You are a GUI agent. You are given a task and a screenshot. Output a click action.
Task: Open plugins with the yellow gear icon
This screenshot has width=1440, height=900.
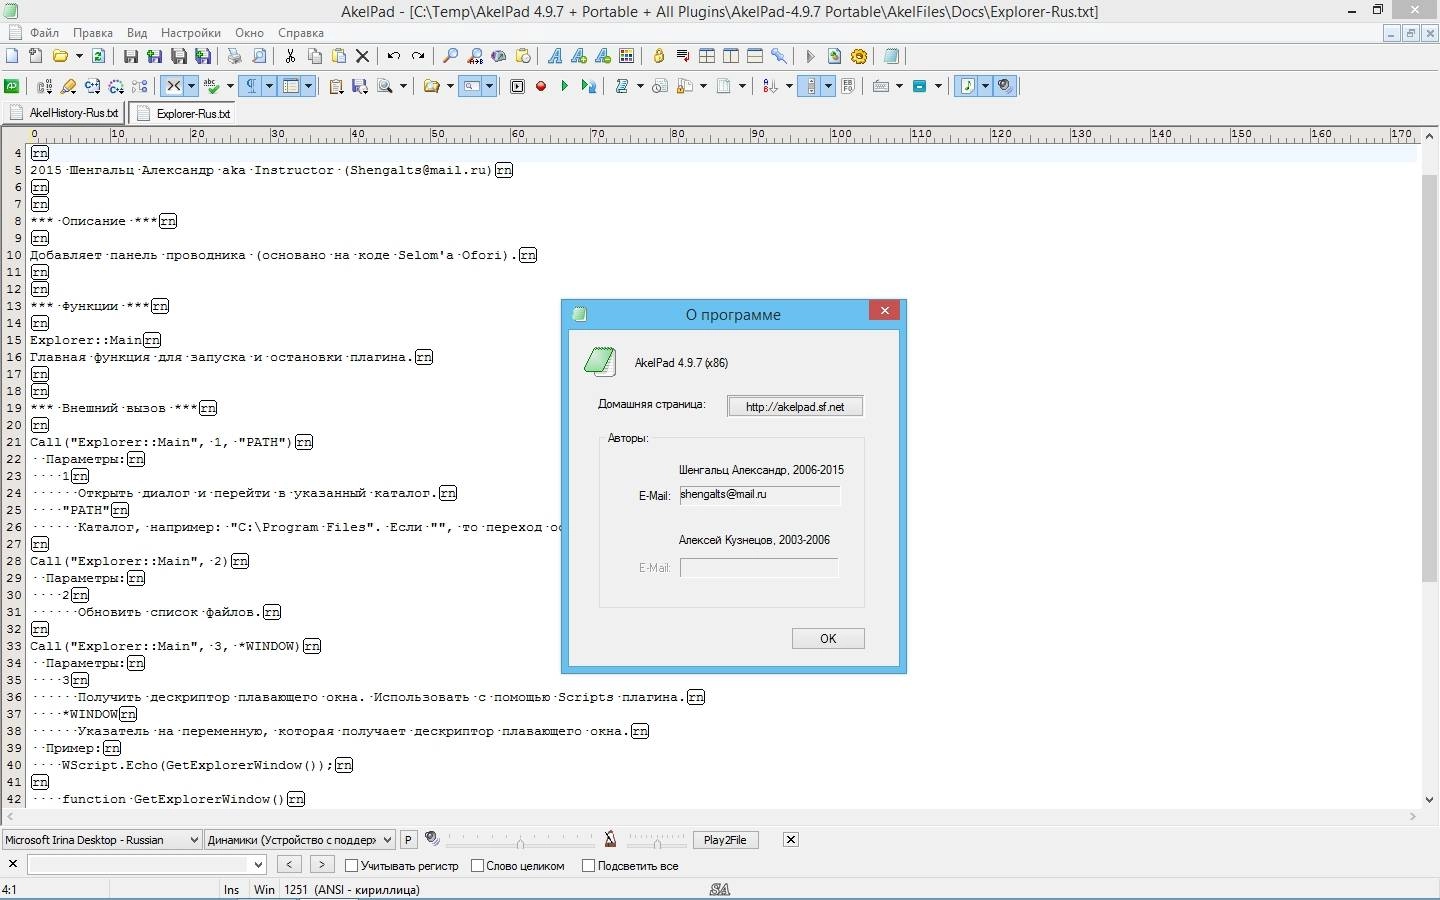point(859,56)
